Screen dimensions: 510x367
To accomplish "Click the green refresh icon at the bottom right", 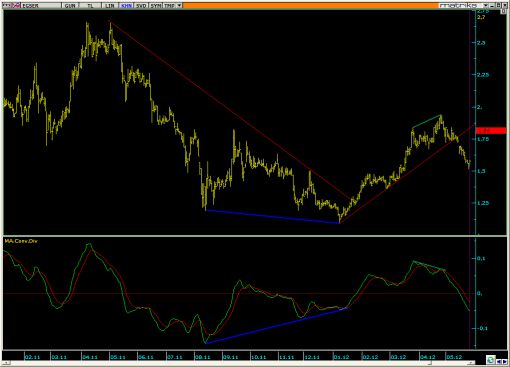I will (x=491, y=359).
